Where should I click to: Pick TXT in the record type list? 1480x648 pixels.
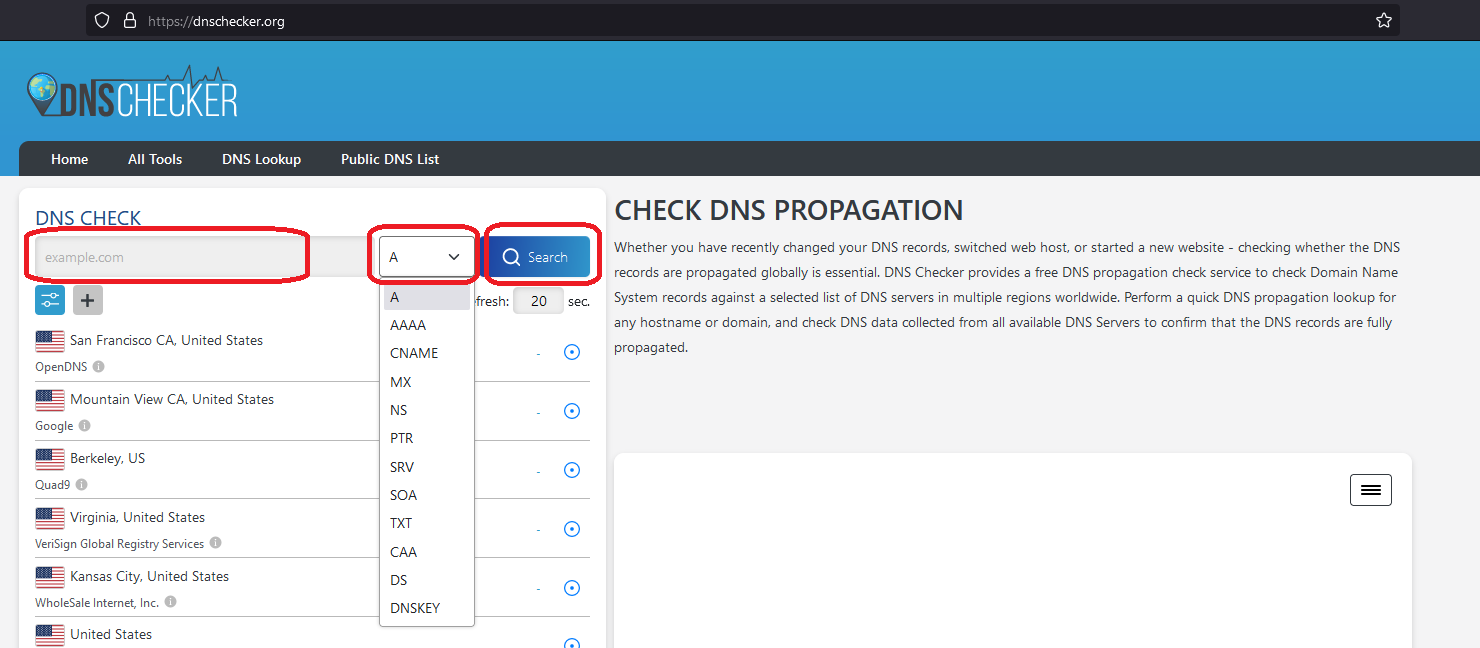click(401, 523)
